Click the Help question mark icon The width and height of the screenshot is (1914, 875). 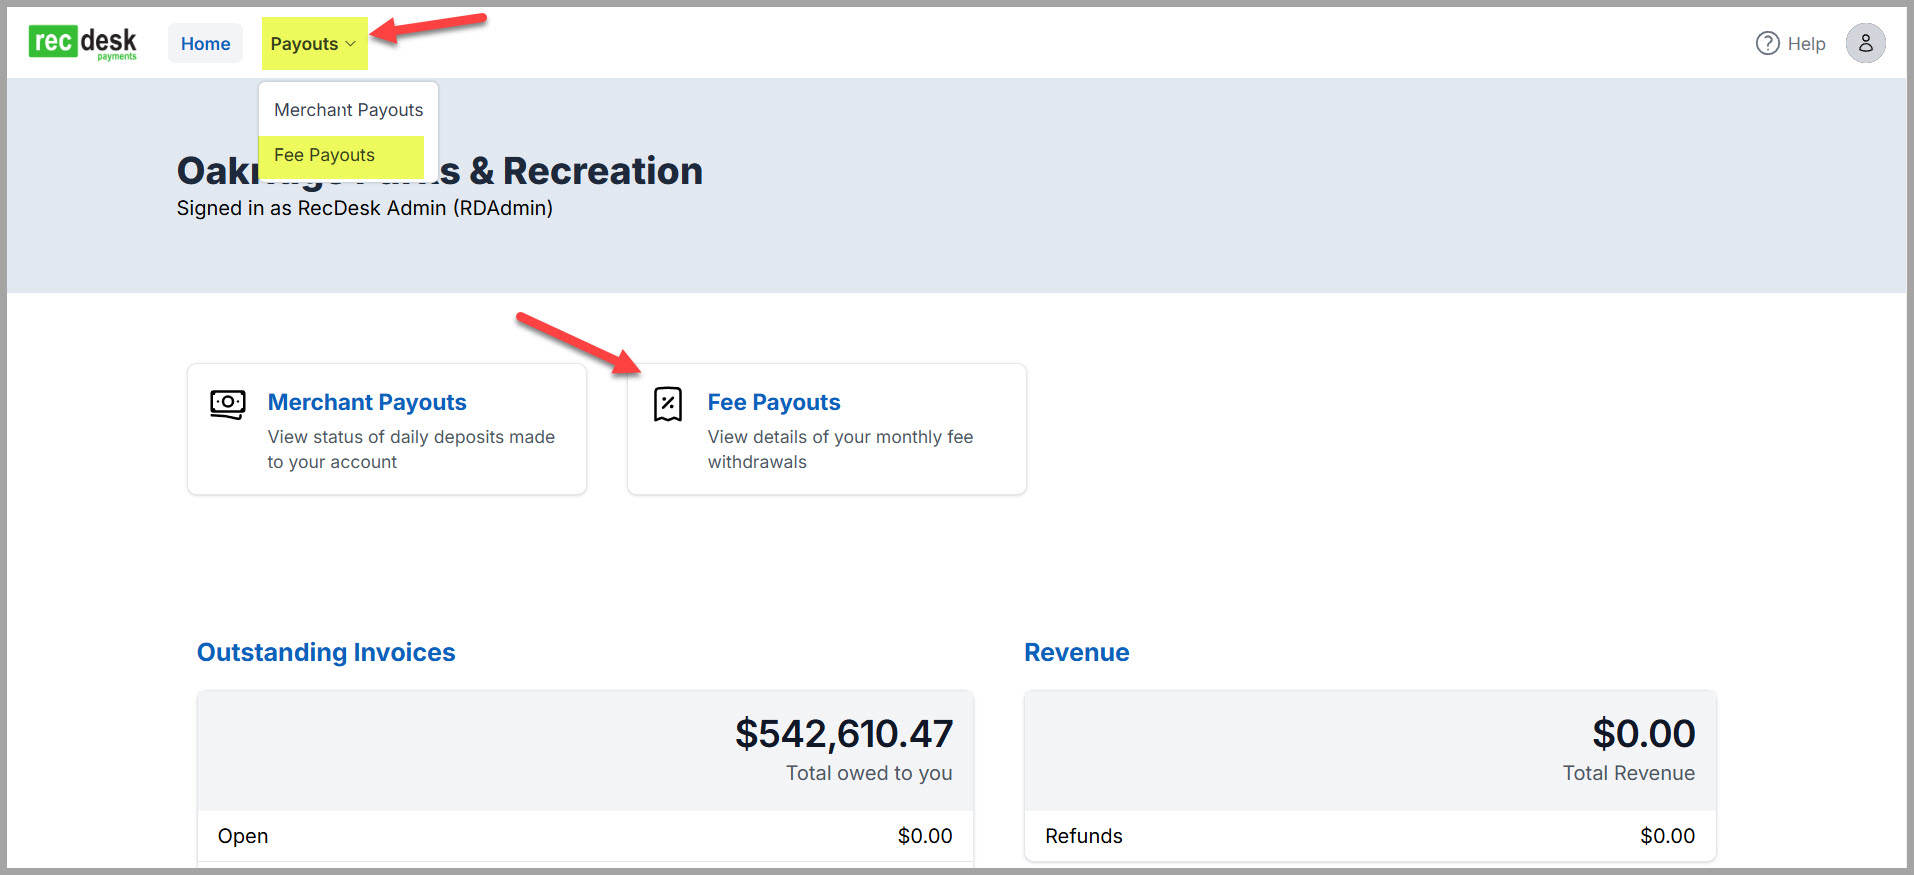[1767, 44]
